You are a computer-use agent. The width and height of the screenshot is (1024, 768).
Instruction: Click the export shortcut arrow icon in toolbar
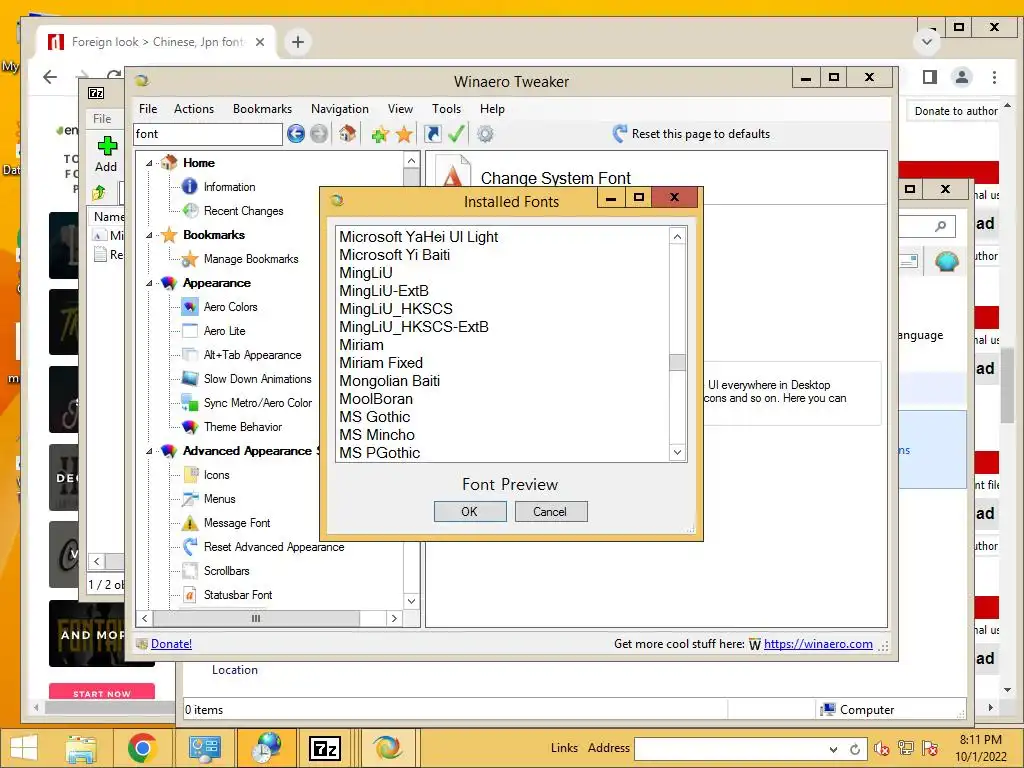point(432,134)
